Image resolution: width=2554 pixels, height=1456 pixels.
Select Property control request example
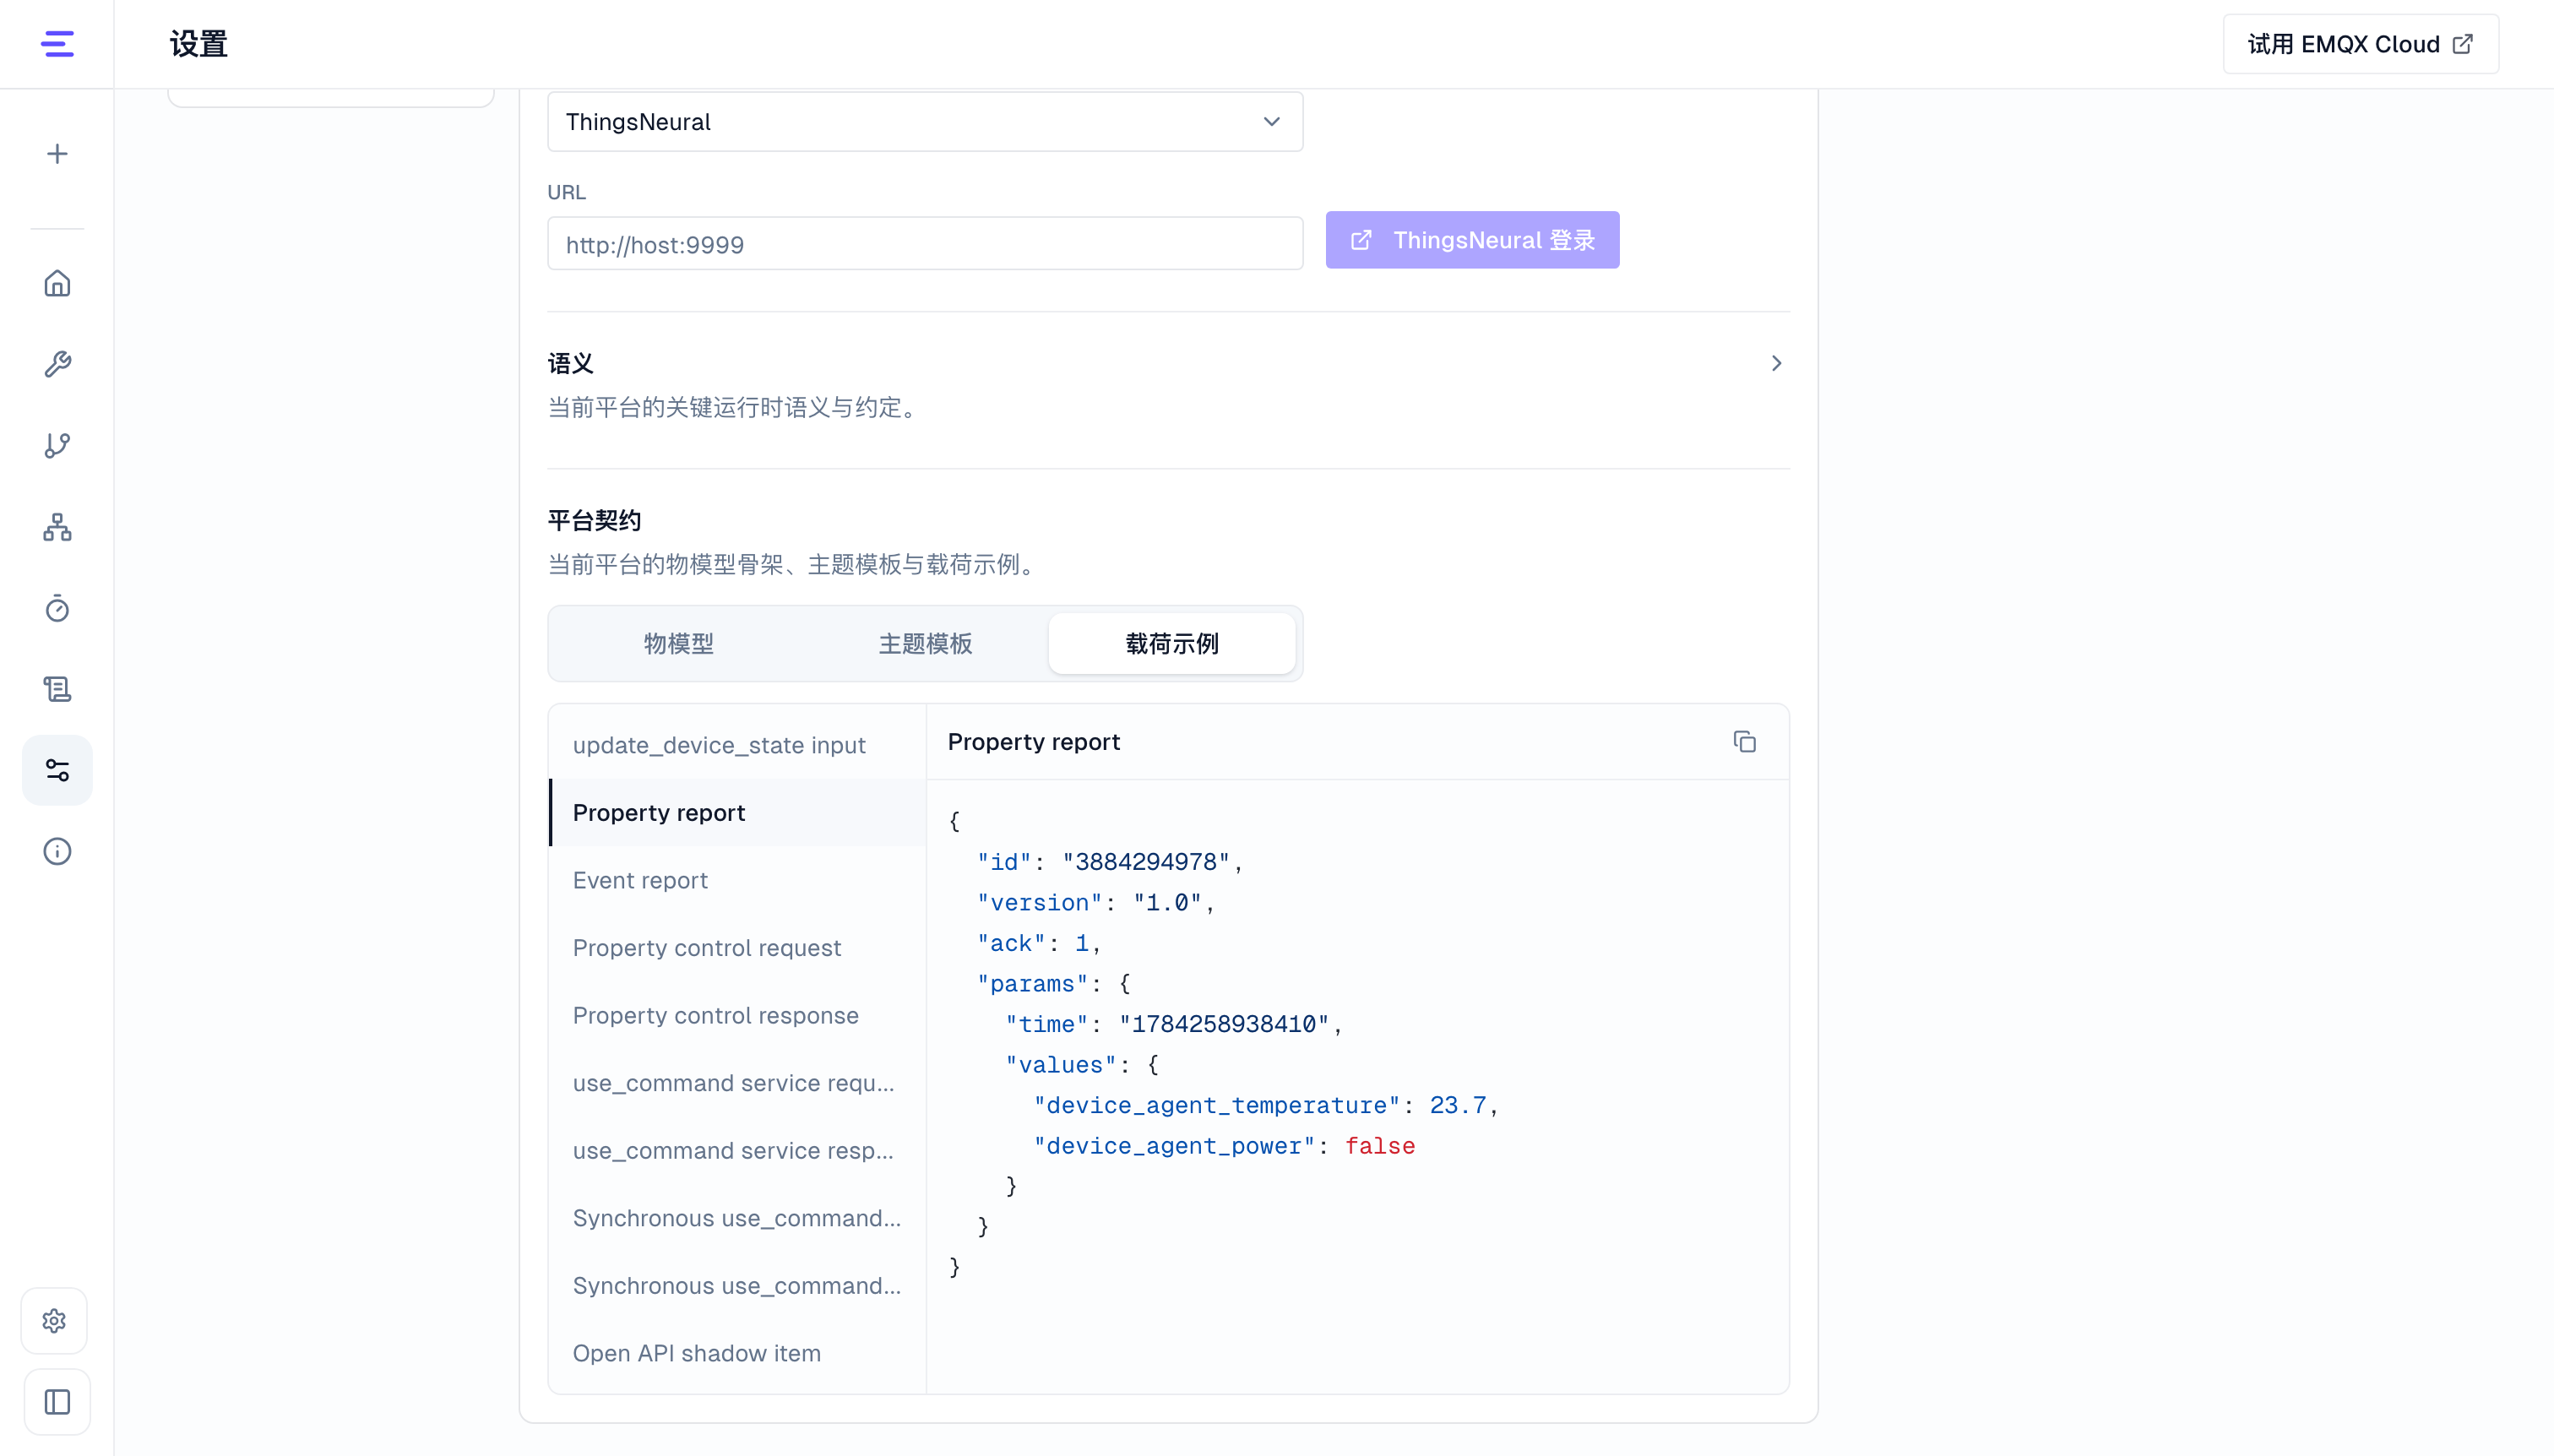click(x=737, y=948)
